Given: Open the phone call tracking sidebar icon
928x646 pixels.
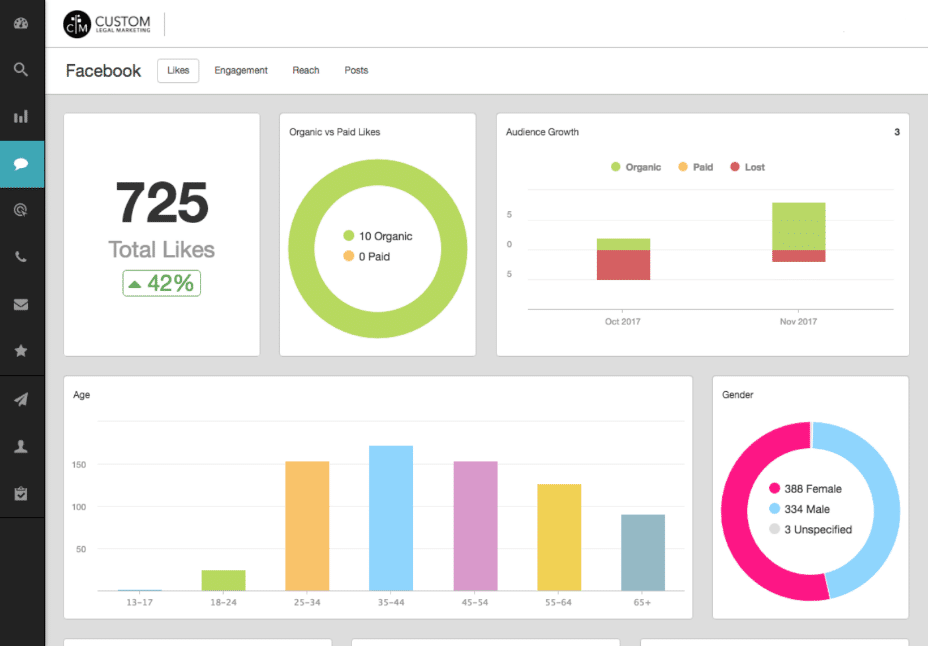Looking at the screenshot, I should (21, 257).
